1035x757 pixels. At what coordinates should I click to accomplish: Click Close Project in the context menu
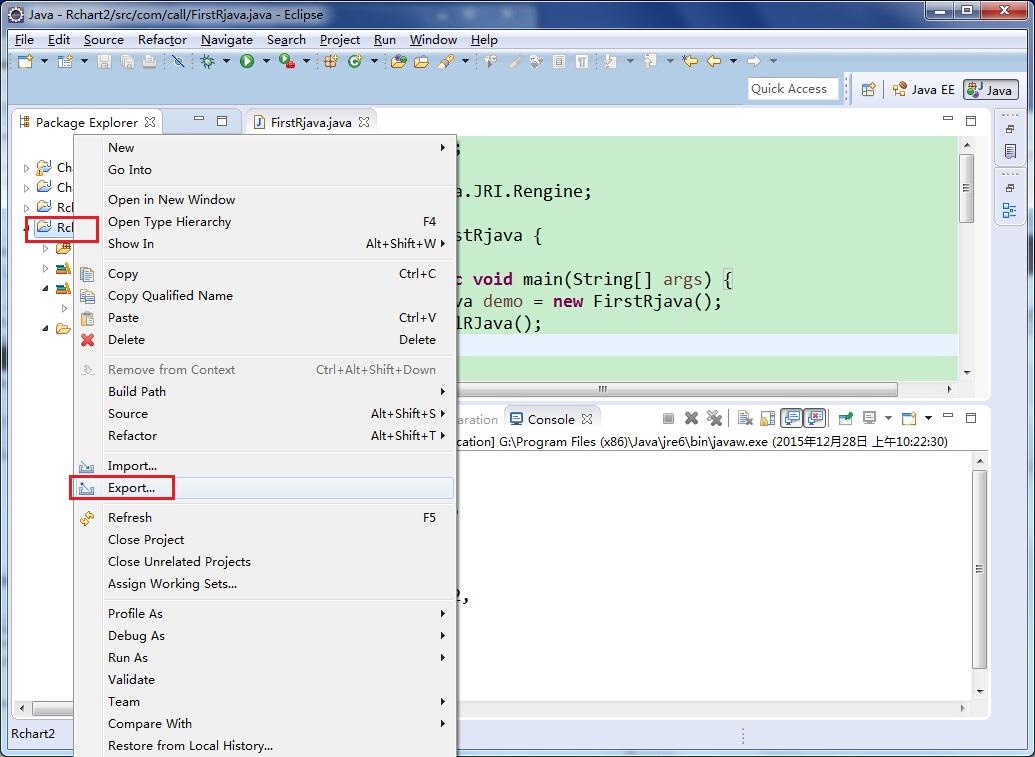point(263,539)
